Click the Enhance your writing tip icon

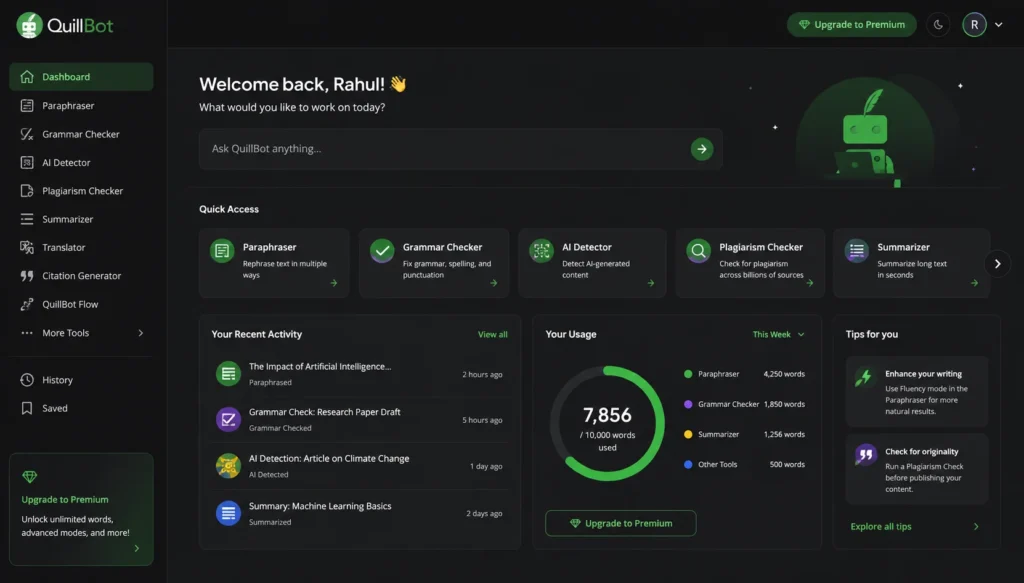point(864,377)
